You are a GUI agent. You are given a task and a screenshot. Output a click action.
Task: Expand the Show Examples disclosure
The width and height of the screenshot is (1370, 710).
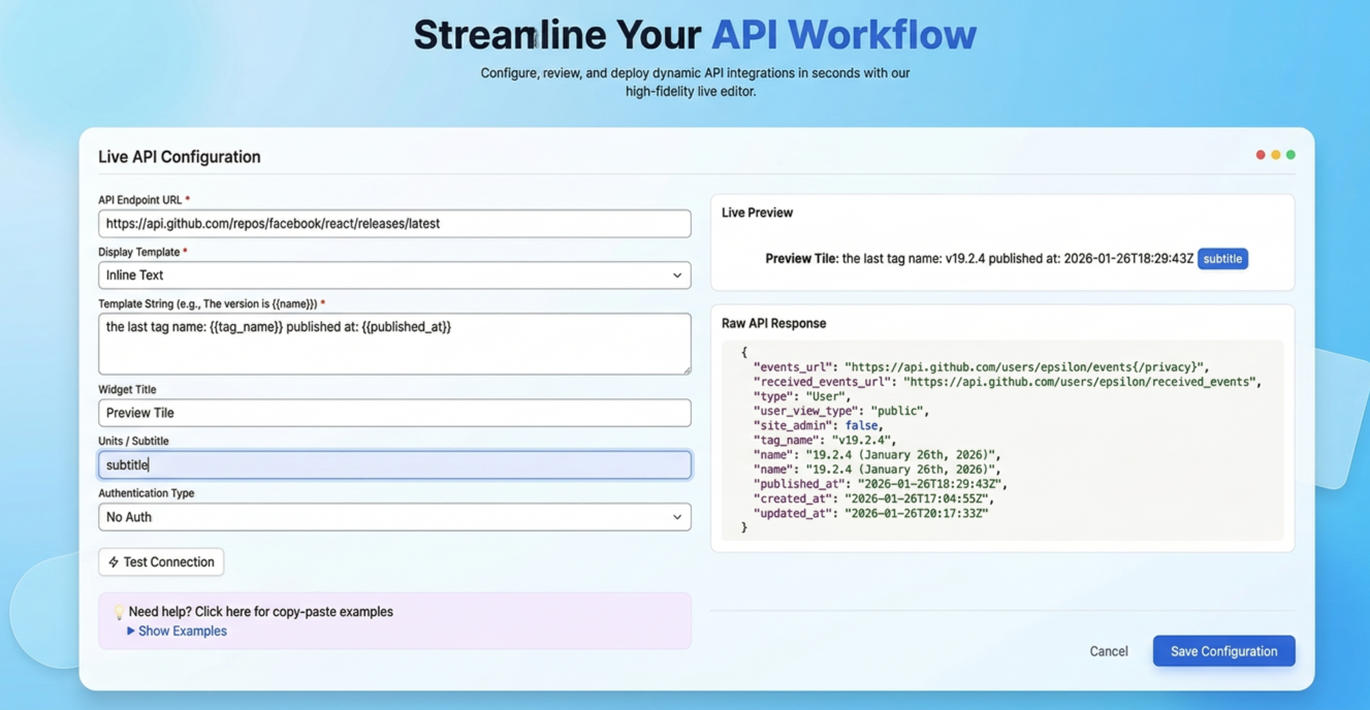(x=176, y=631)
